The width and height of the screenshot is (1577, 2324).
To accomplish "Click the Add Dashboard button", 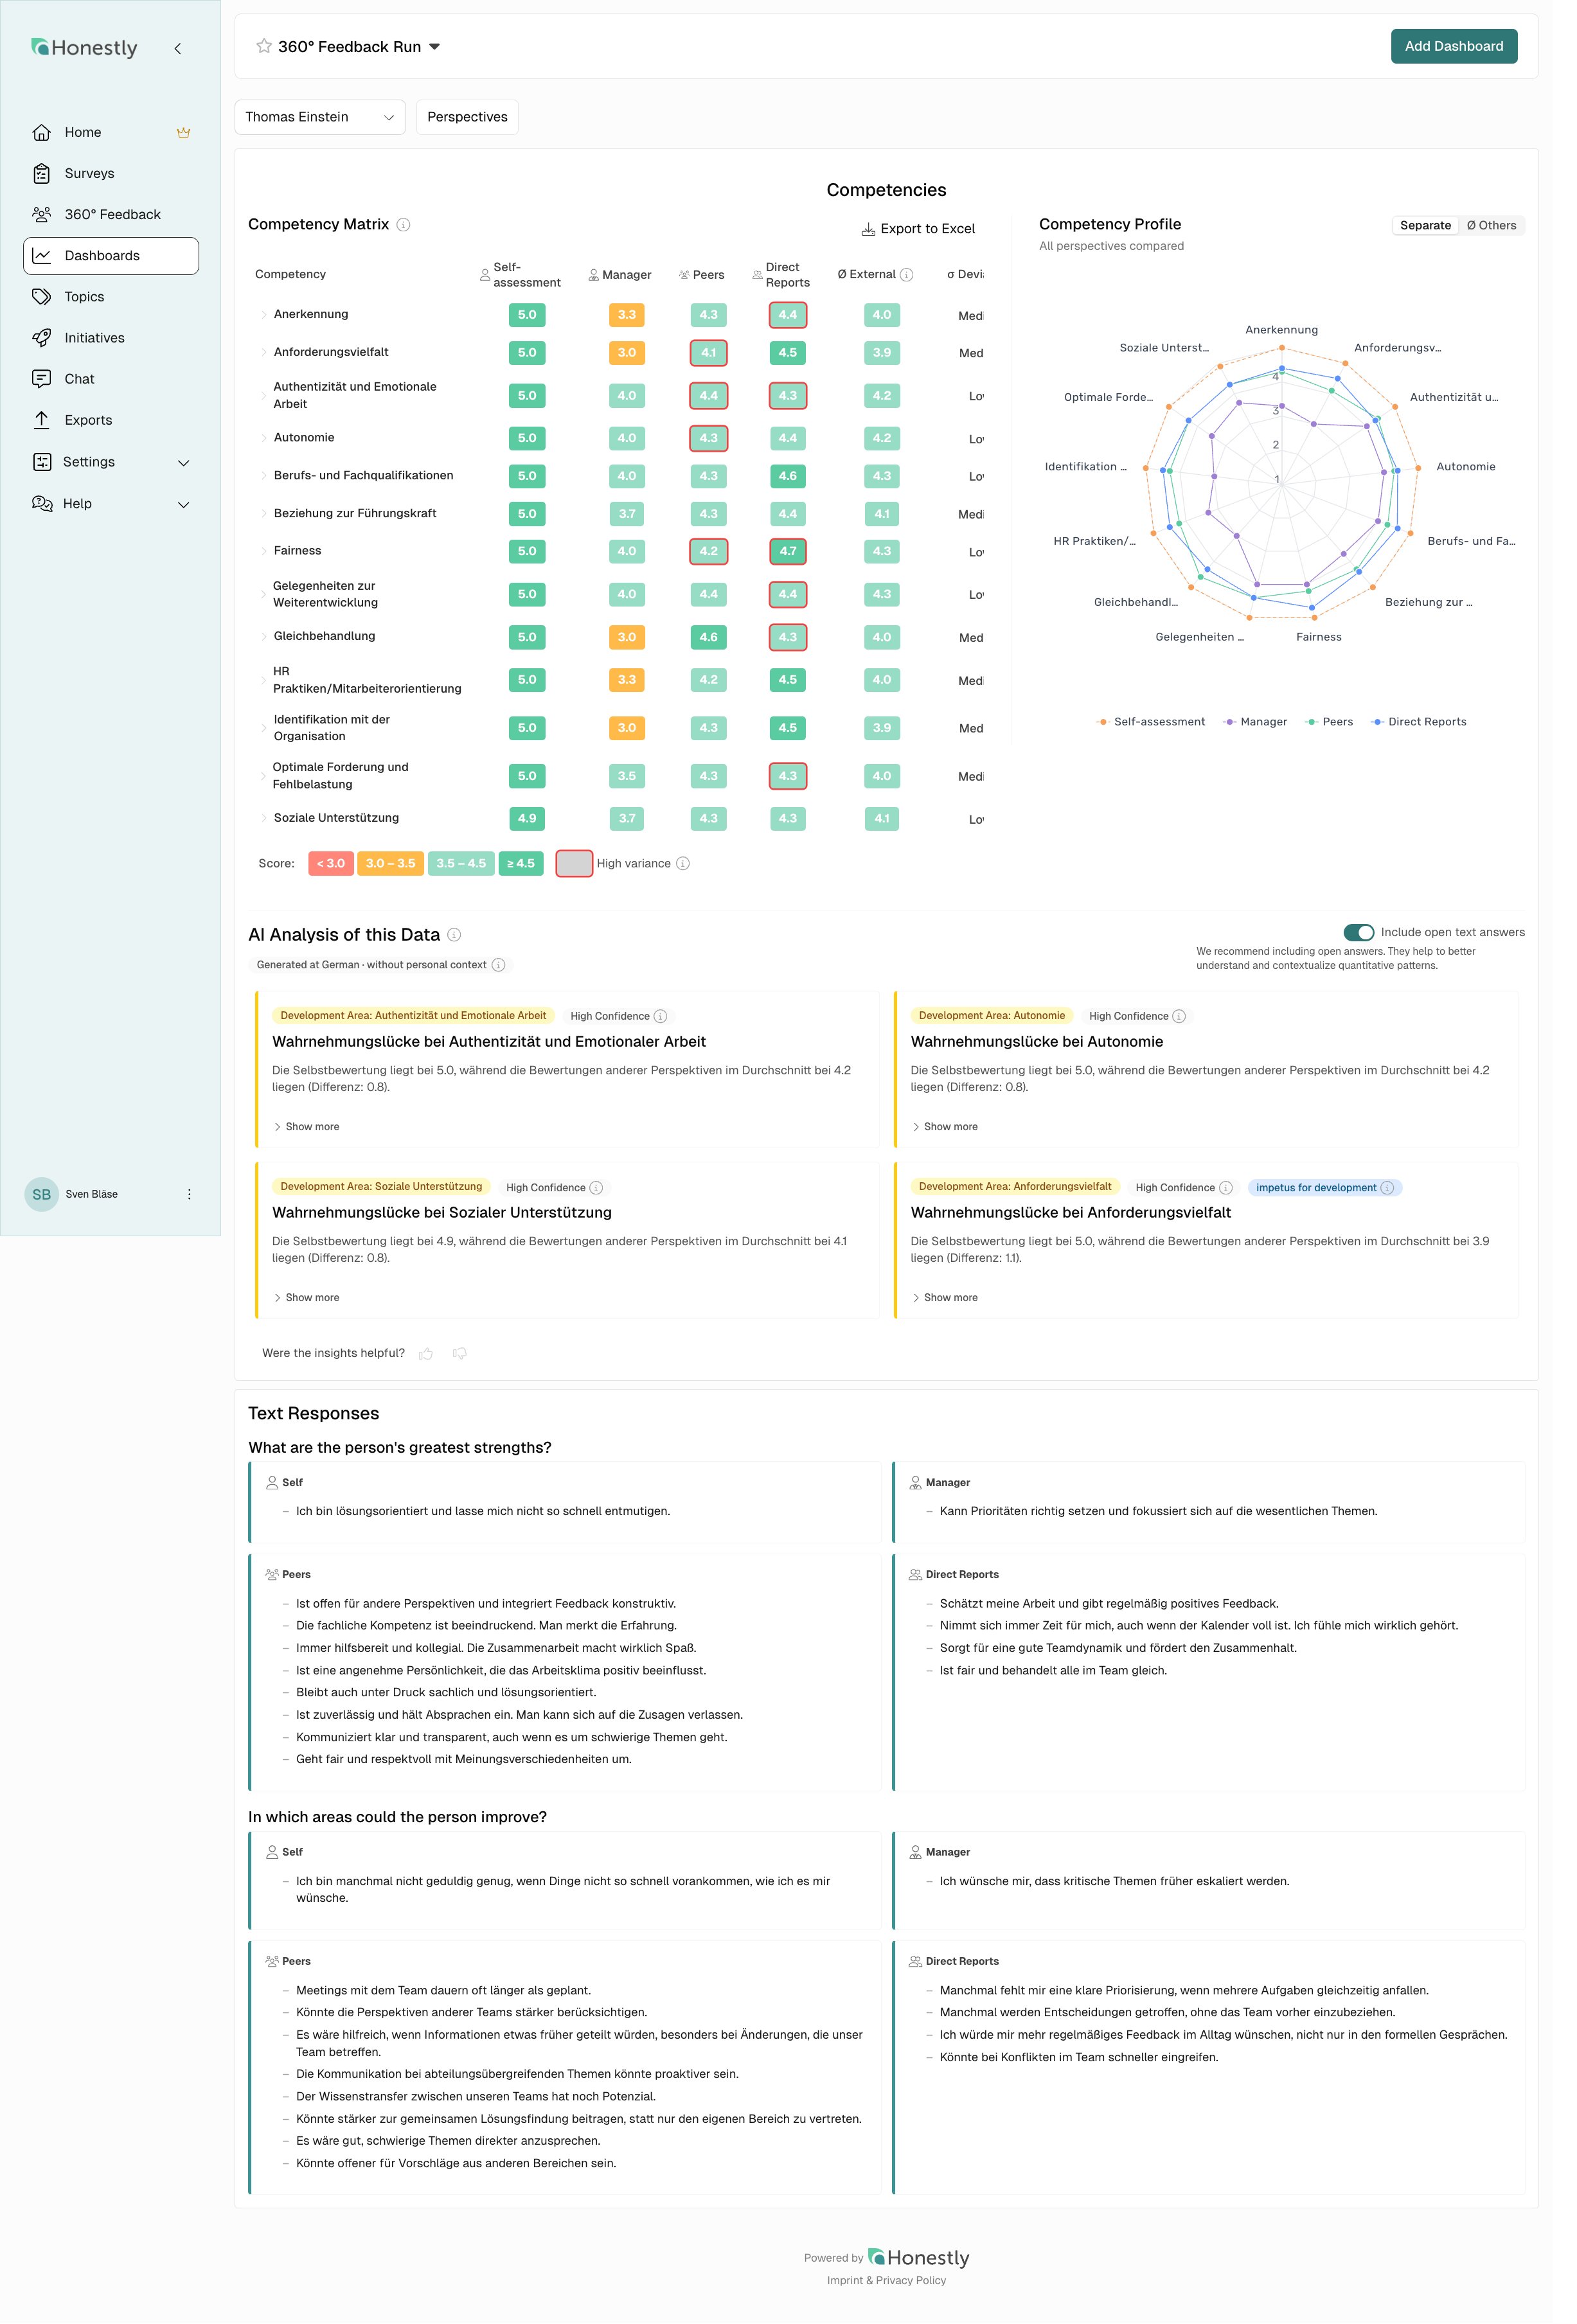I will click(1454, 46).
